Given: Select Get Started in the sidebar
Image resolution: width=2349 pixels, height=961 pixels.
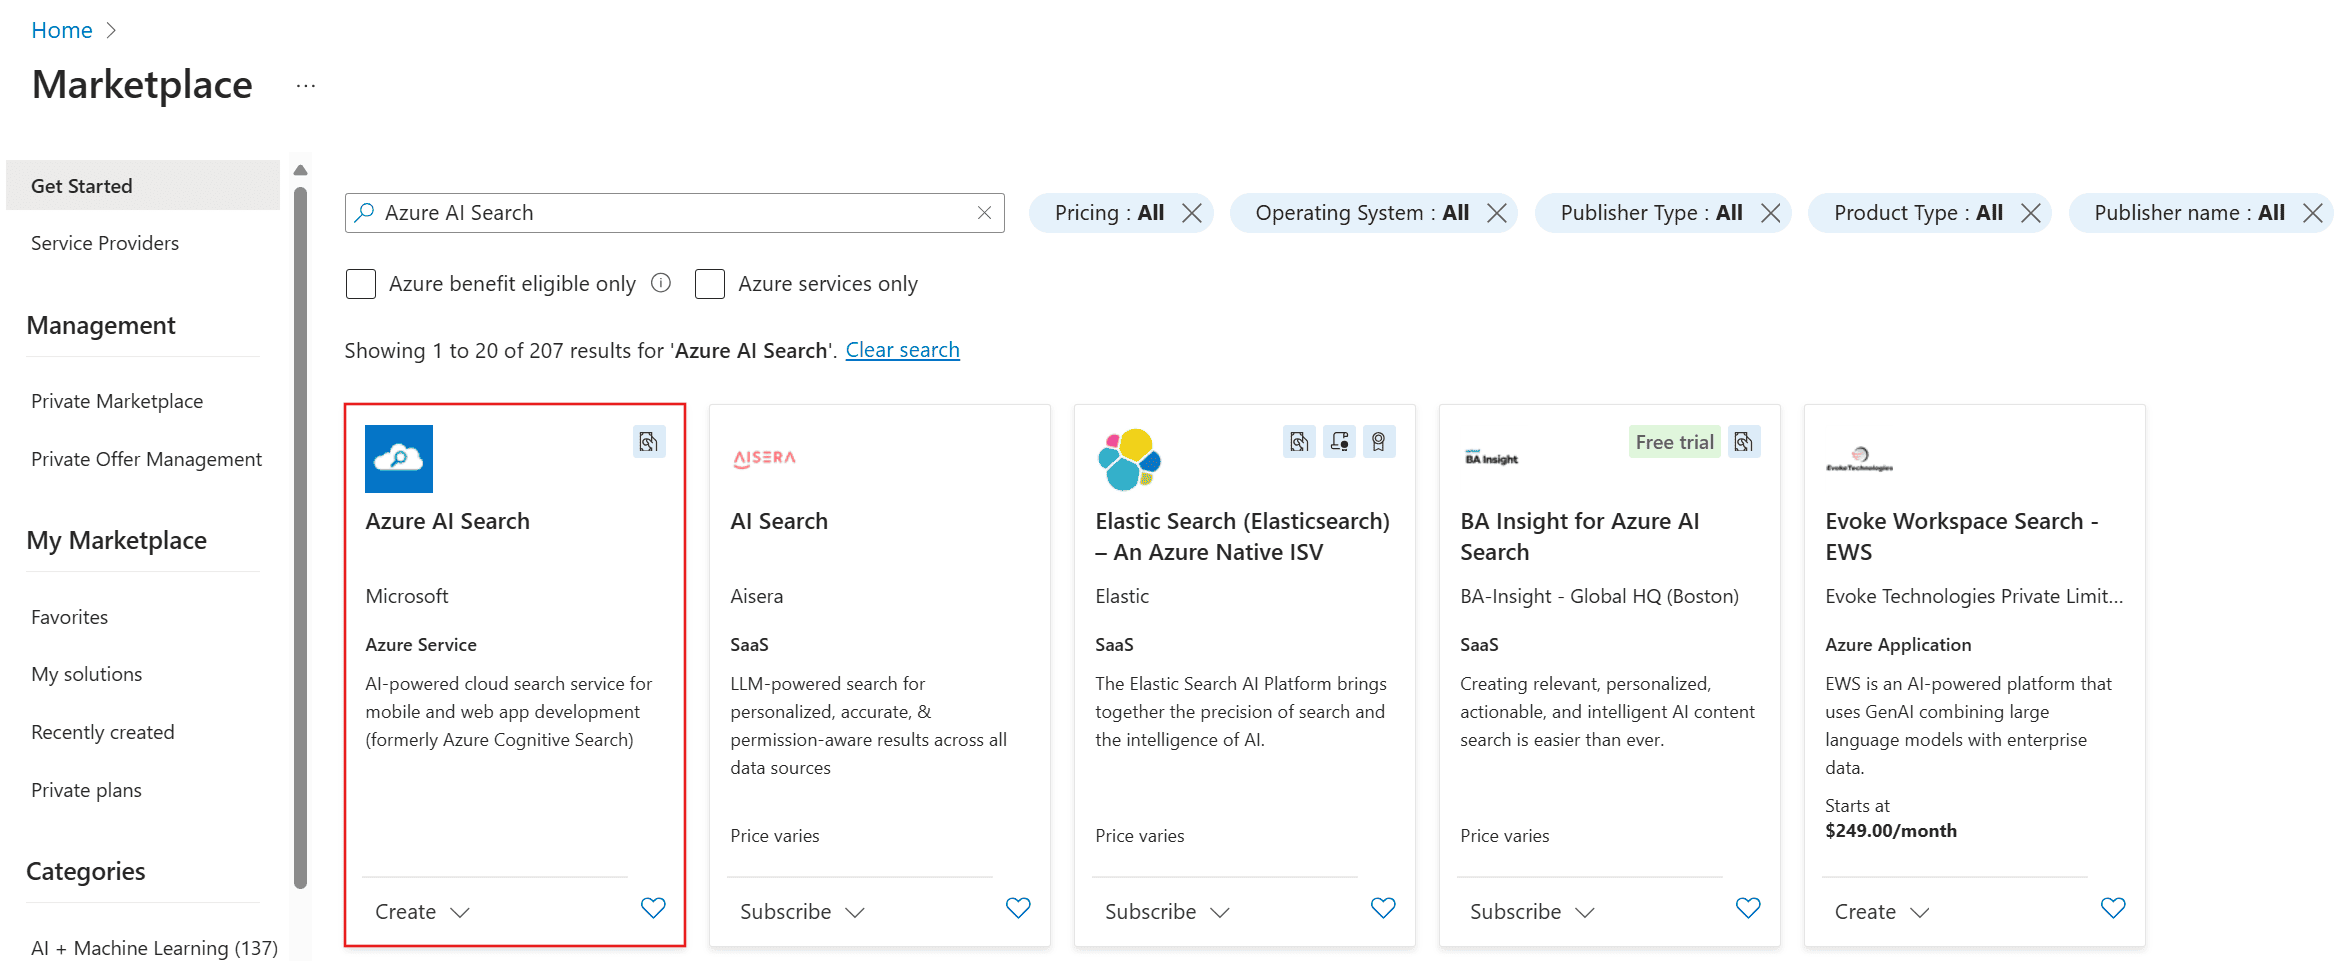Looking at the screenshot, I should point(82,185).
